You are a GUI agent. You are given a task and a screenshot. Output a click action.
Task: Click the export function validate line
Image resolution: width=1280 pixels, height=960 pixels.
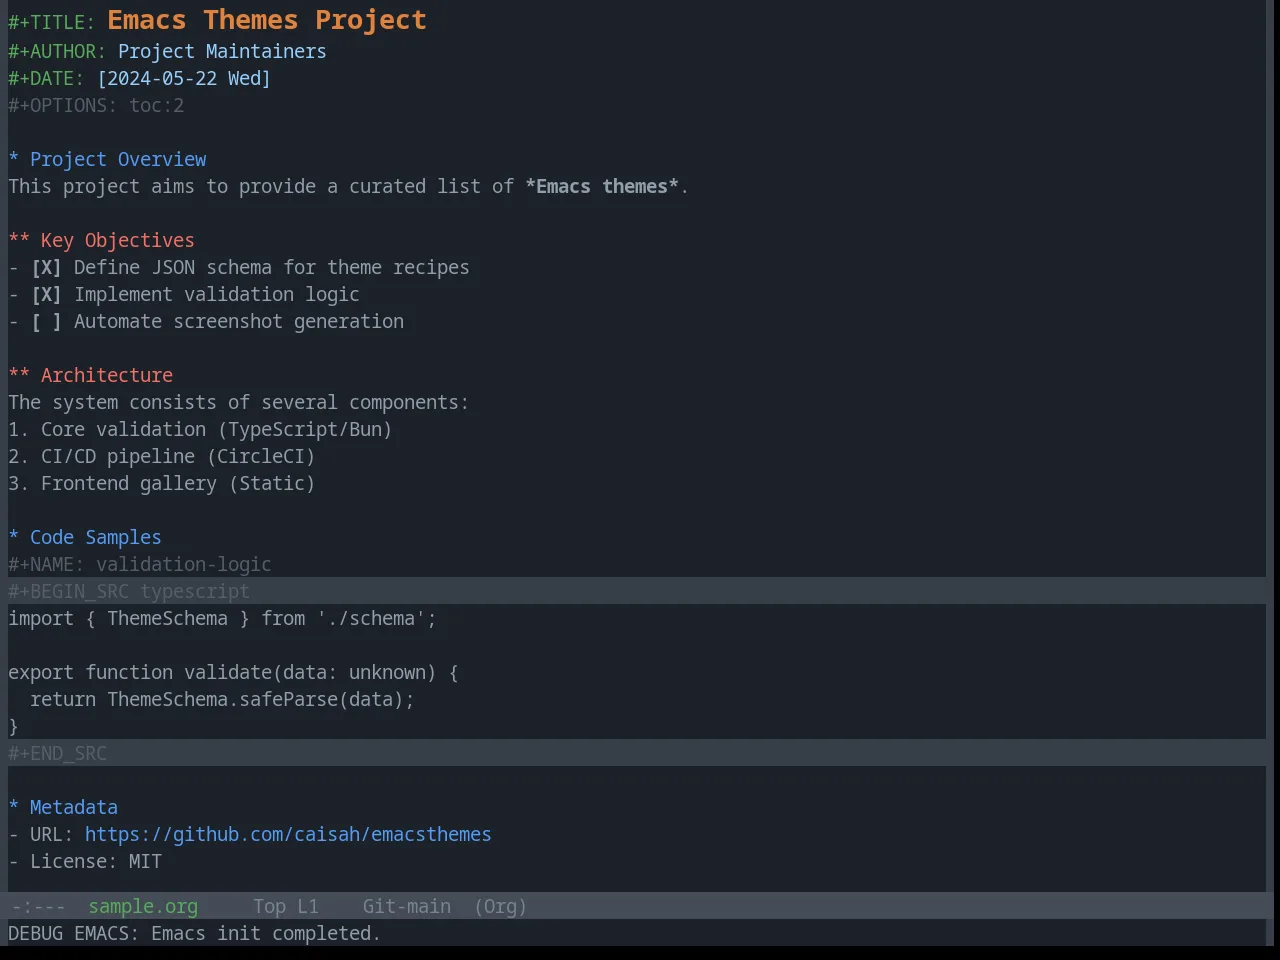pyautogui.click(x=233, y=672)
